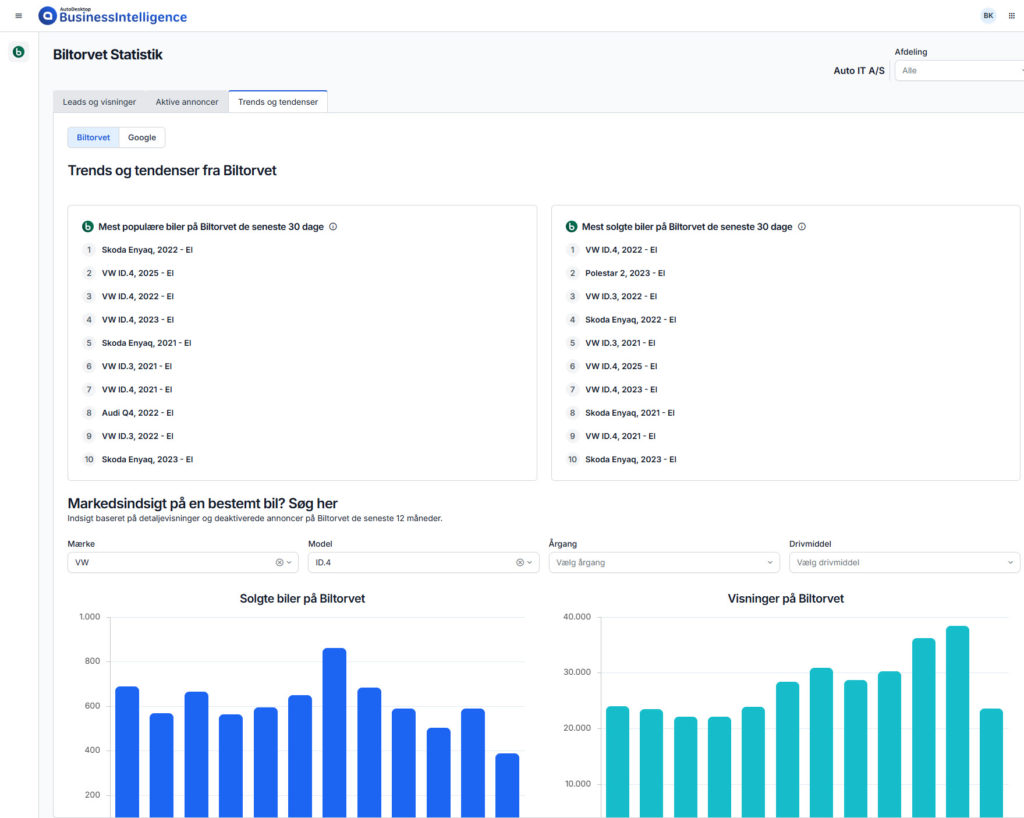This screenshot has height=818, width=1024.
Task: Open the Drivmiddel fuel dropdown
Action: (x=904, y=562)
